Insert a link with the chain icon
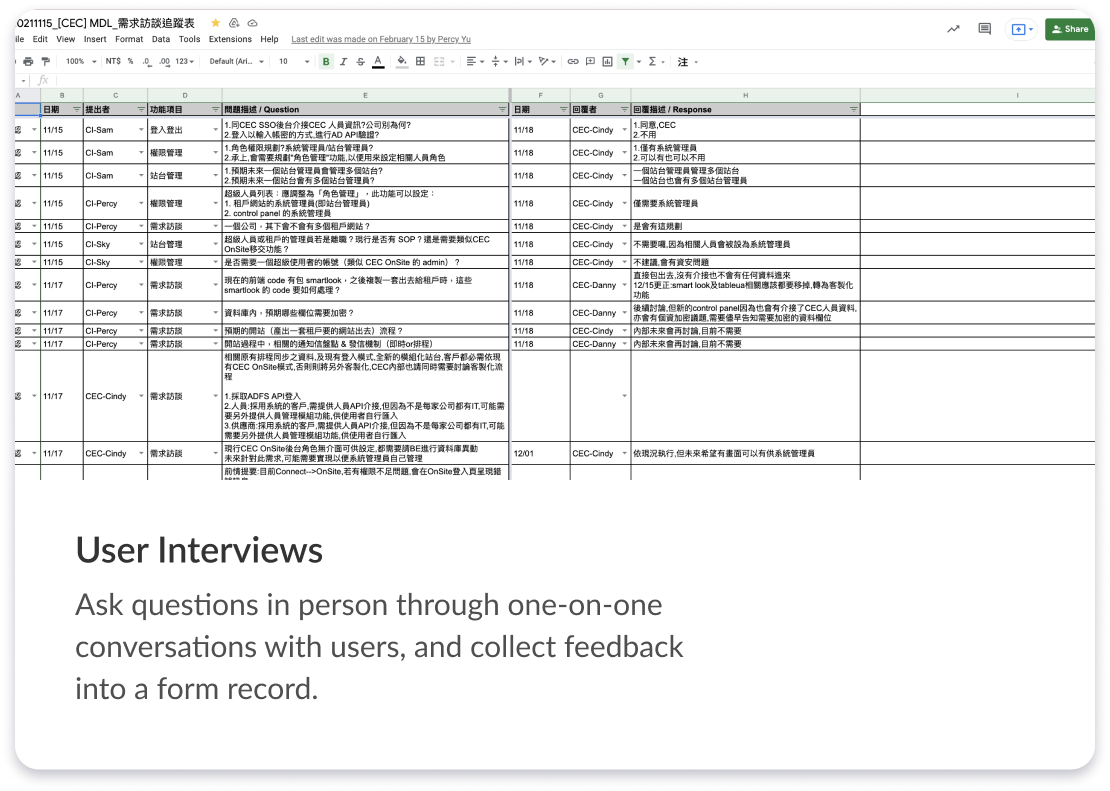 pos(573,62)
